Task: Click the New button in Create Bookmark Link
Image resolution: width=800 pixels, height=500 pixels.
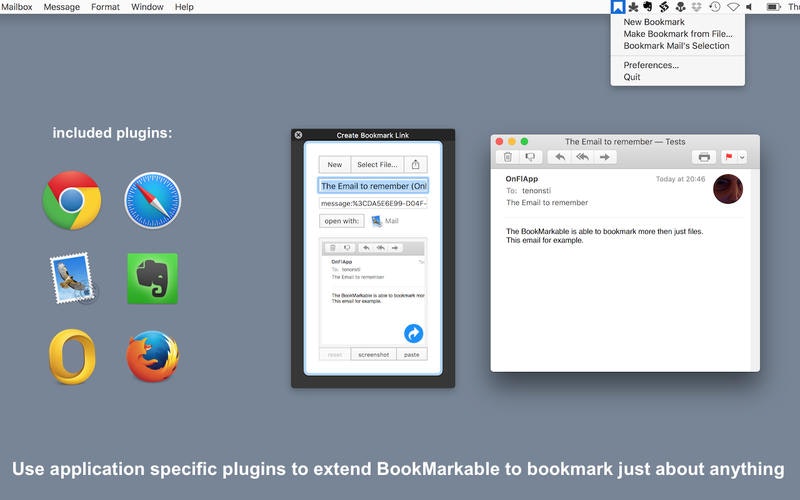Action: [335, 164]
